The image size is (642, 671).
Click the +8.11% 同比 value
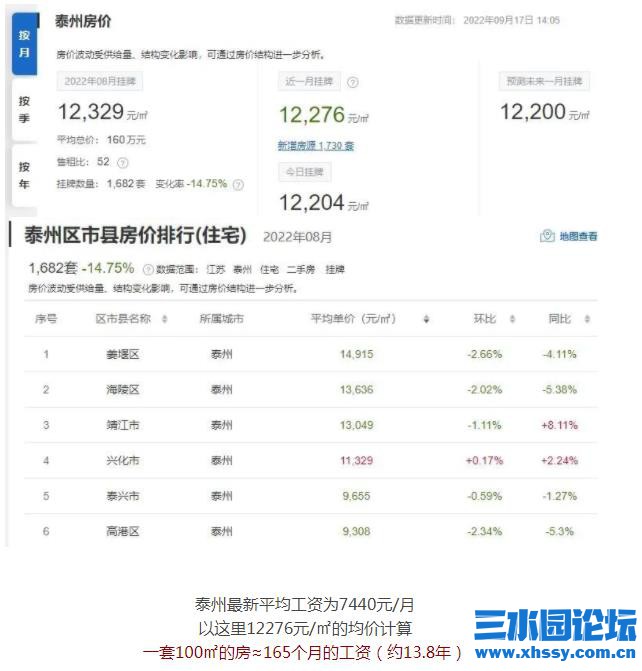click(x=559, y=425)
